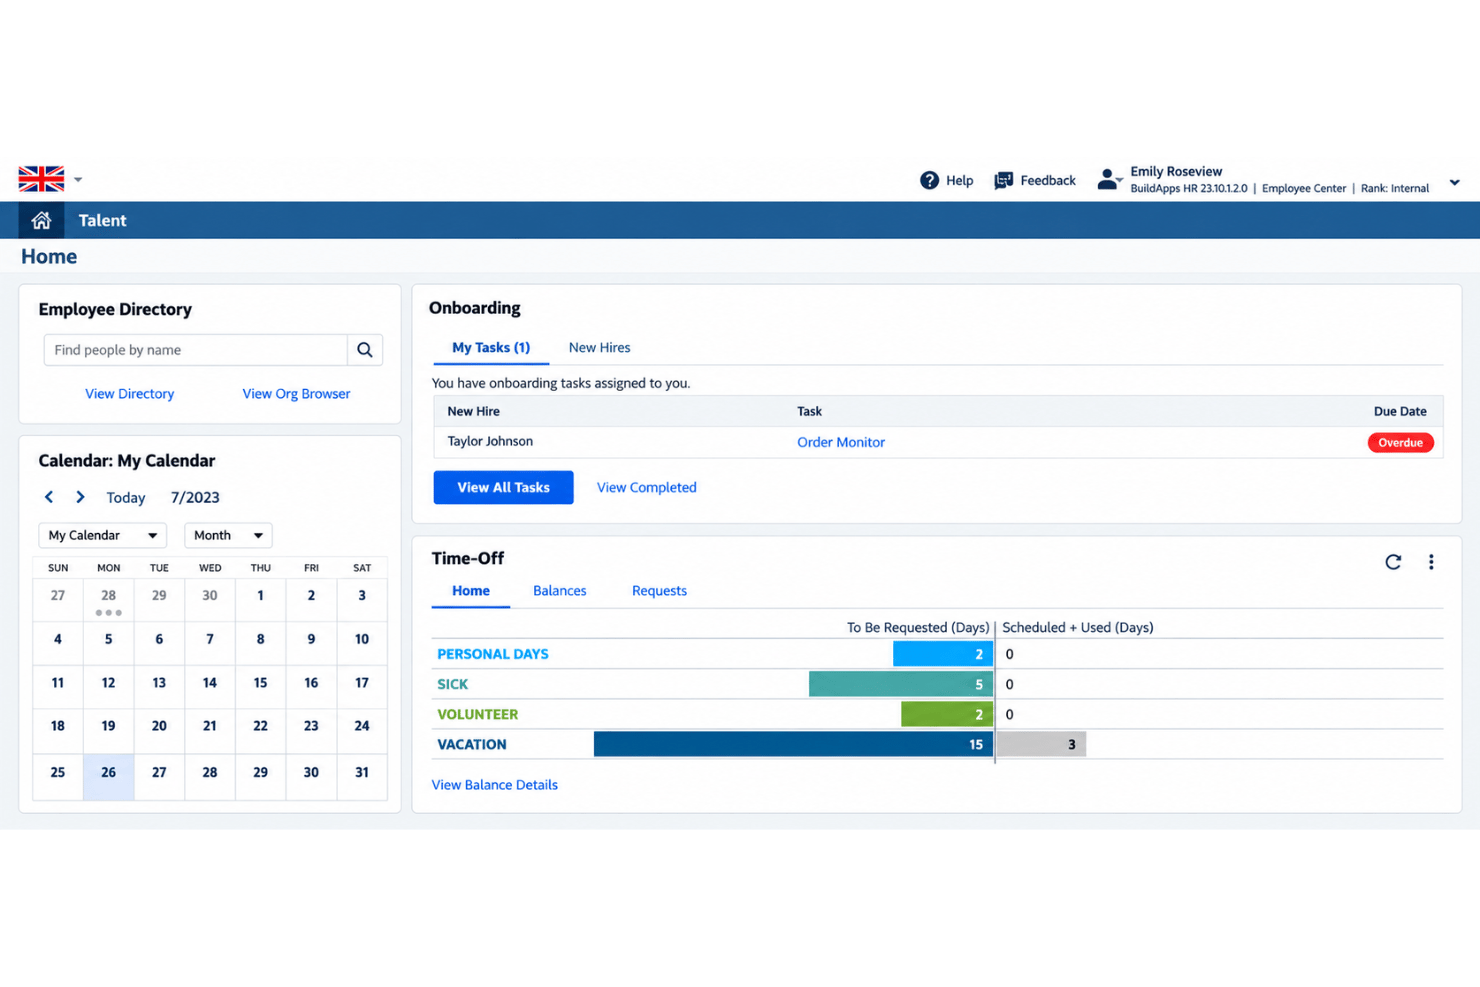Go to previous month in calendar
Image resolution: width=1480 pixels, height=987 pixels.
pos(49,497)
